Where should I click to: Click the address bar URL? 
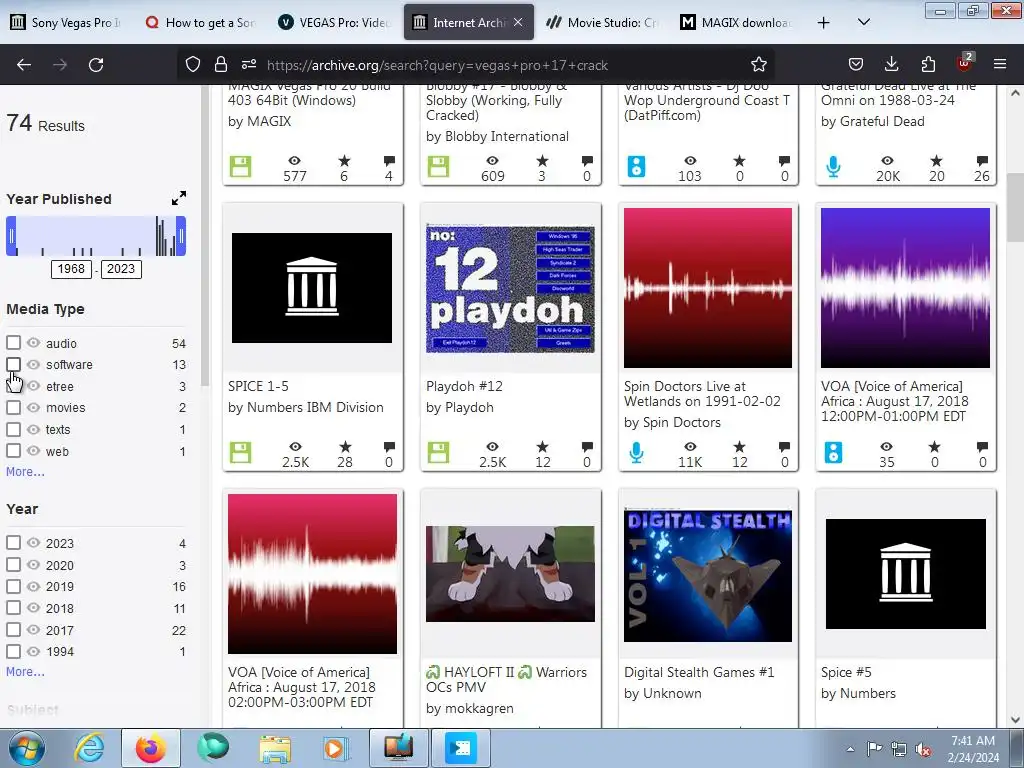[438, 65]
